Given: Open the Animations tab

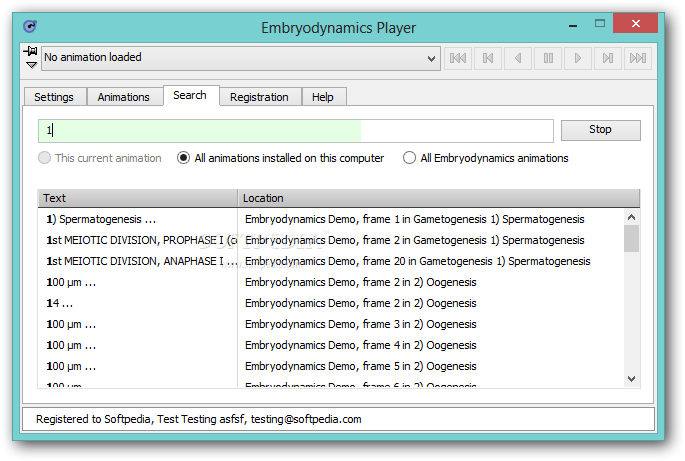Looking at the screenshot, I should (124, 97).
